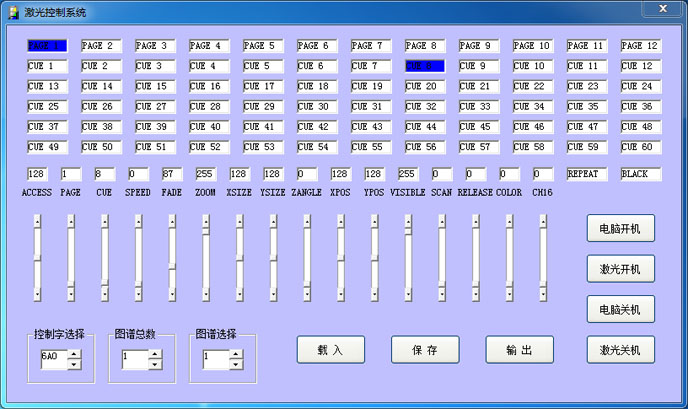Turn on laser with 激光开机 button
Image resolution: width=688 pixels, height=409 pixels.
pyautogui.click(x=620, y=269)
